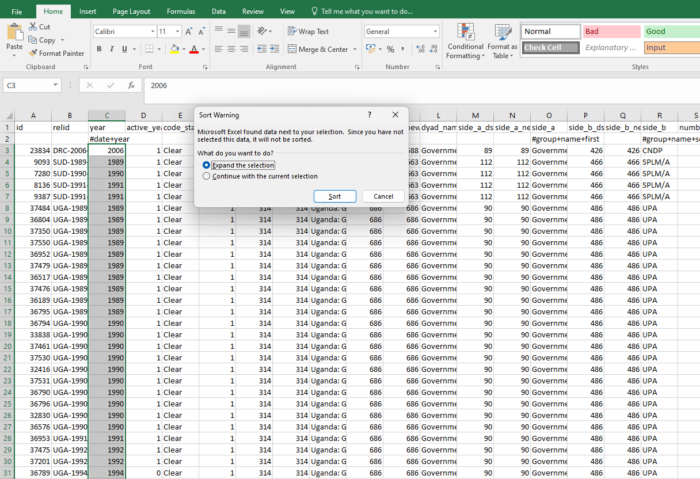Center text horizontally
Image resolution: width=700 pixels, height=479 pixels.
point(231,49)
